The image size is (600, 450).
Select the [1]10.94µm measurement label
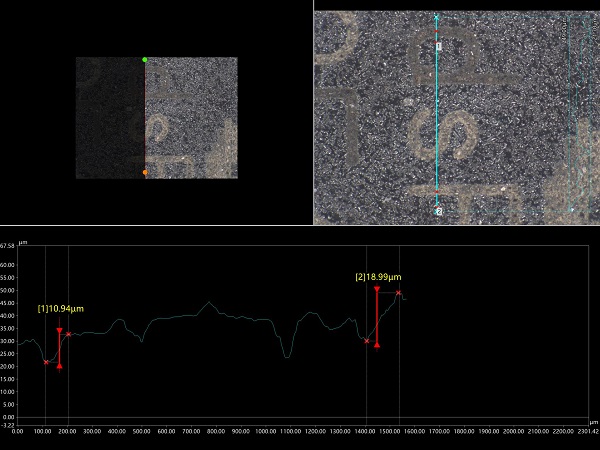click(61, 309)
